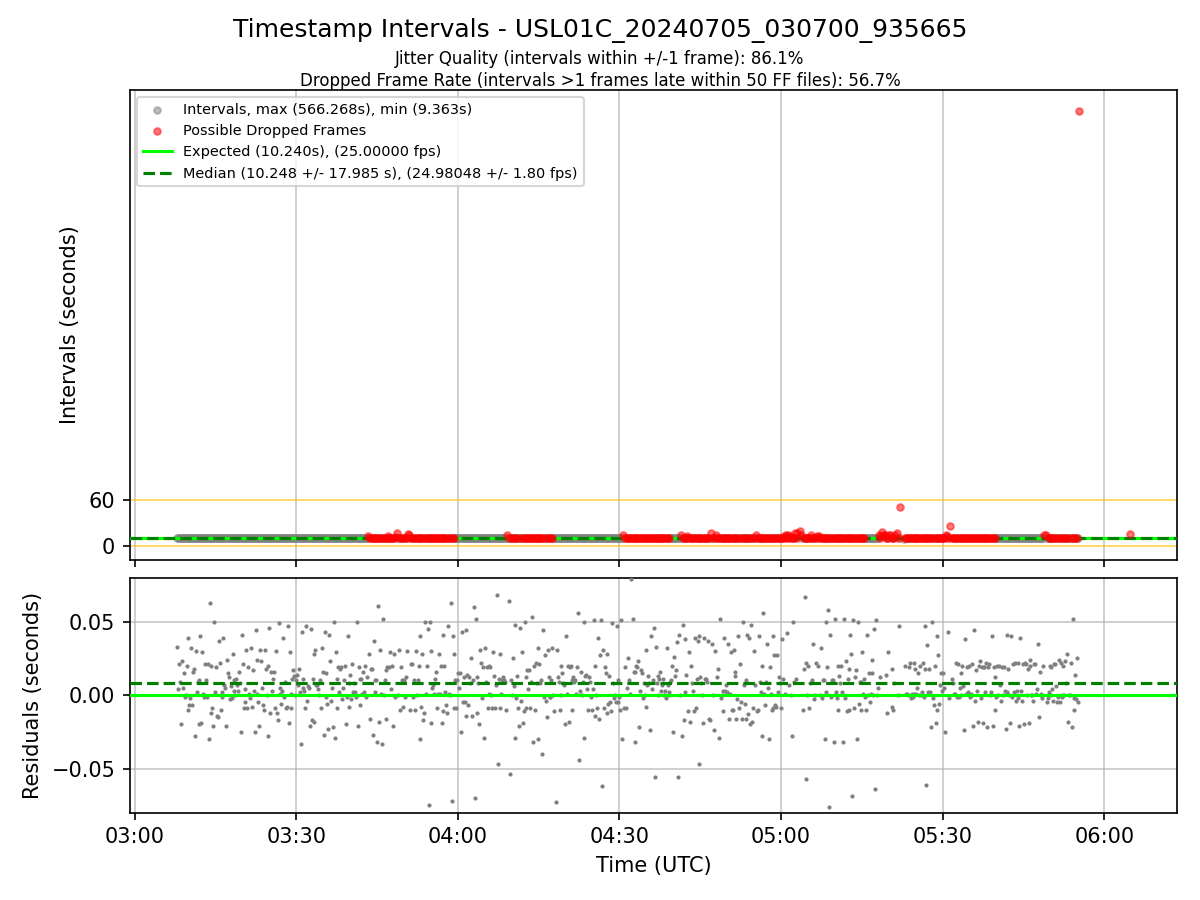
Task: Click the '03:30' time tick label
Action: (x=296, y=835)
